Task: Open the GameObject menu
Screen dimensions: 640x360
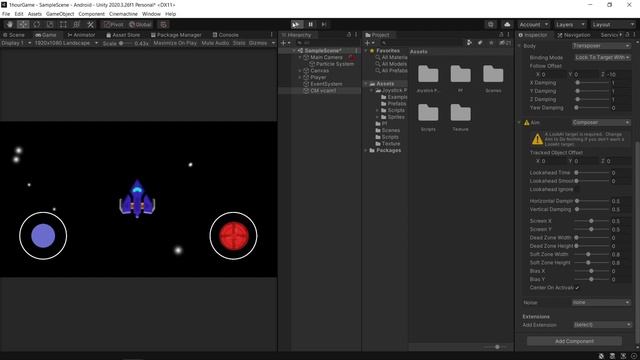Action: 60,14
